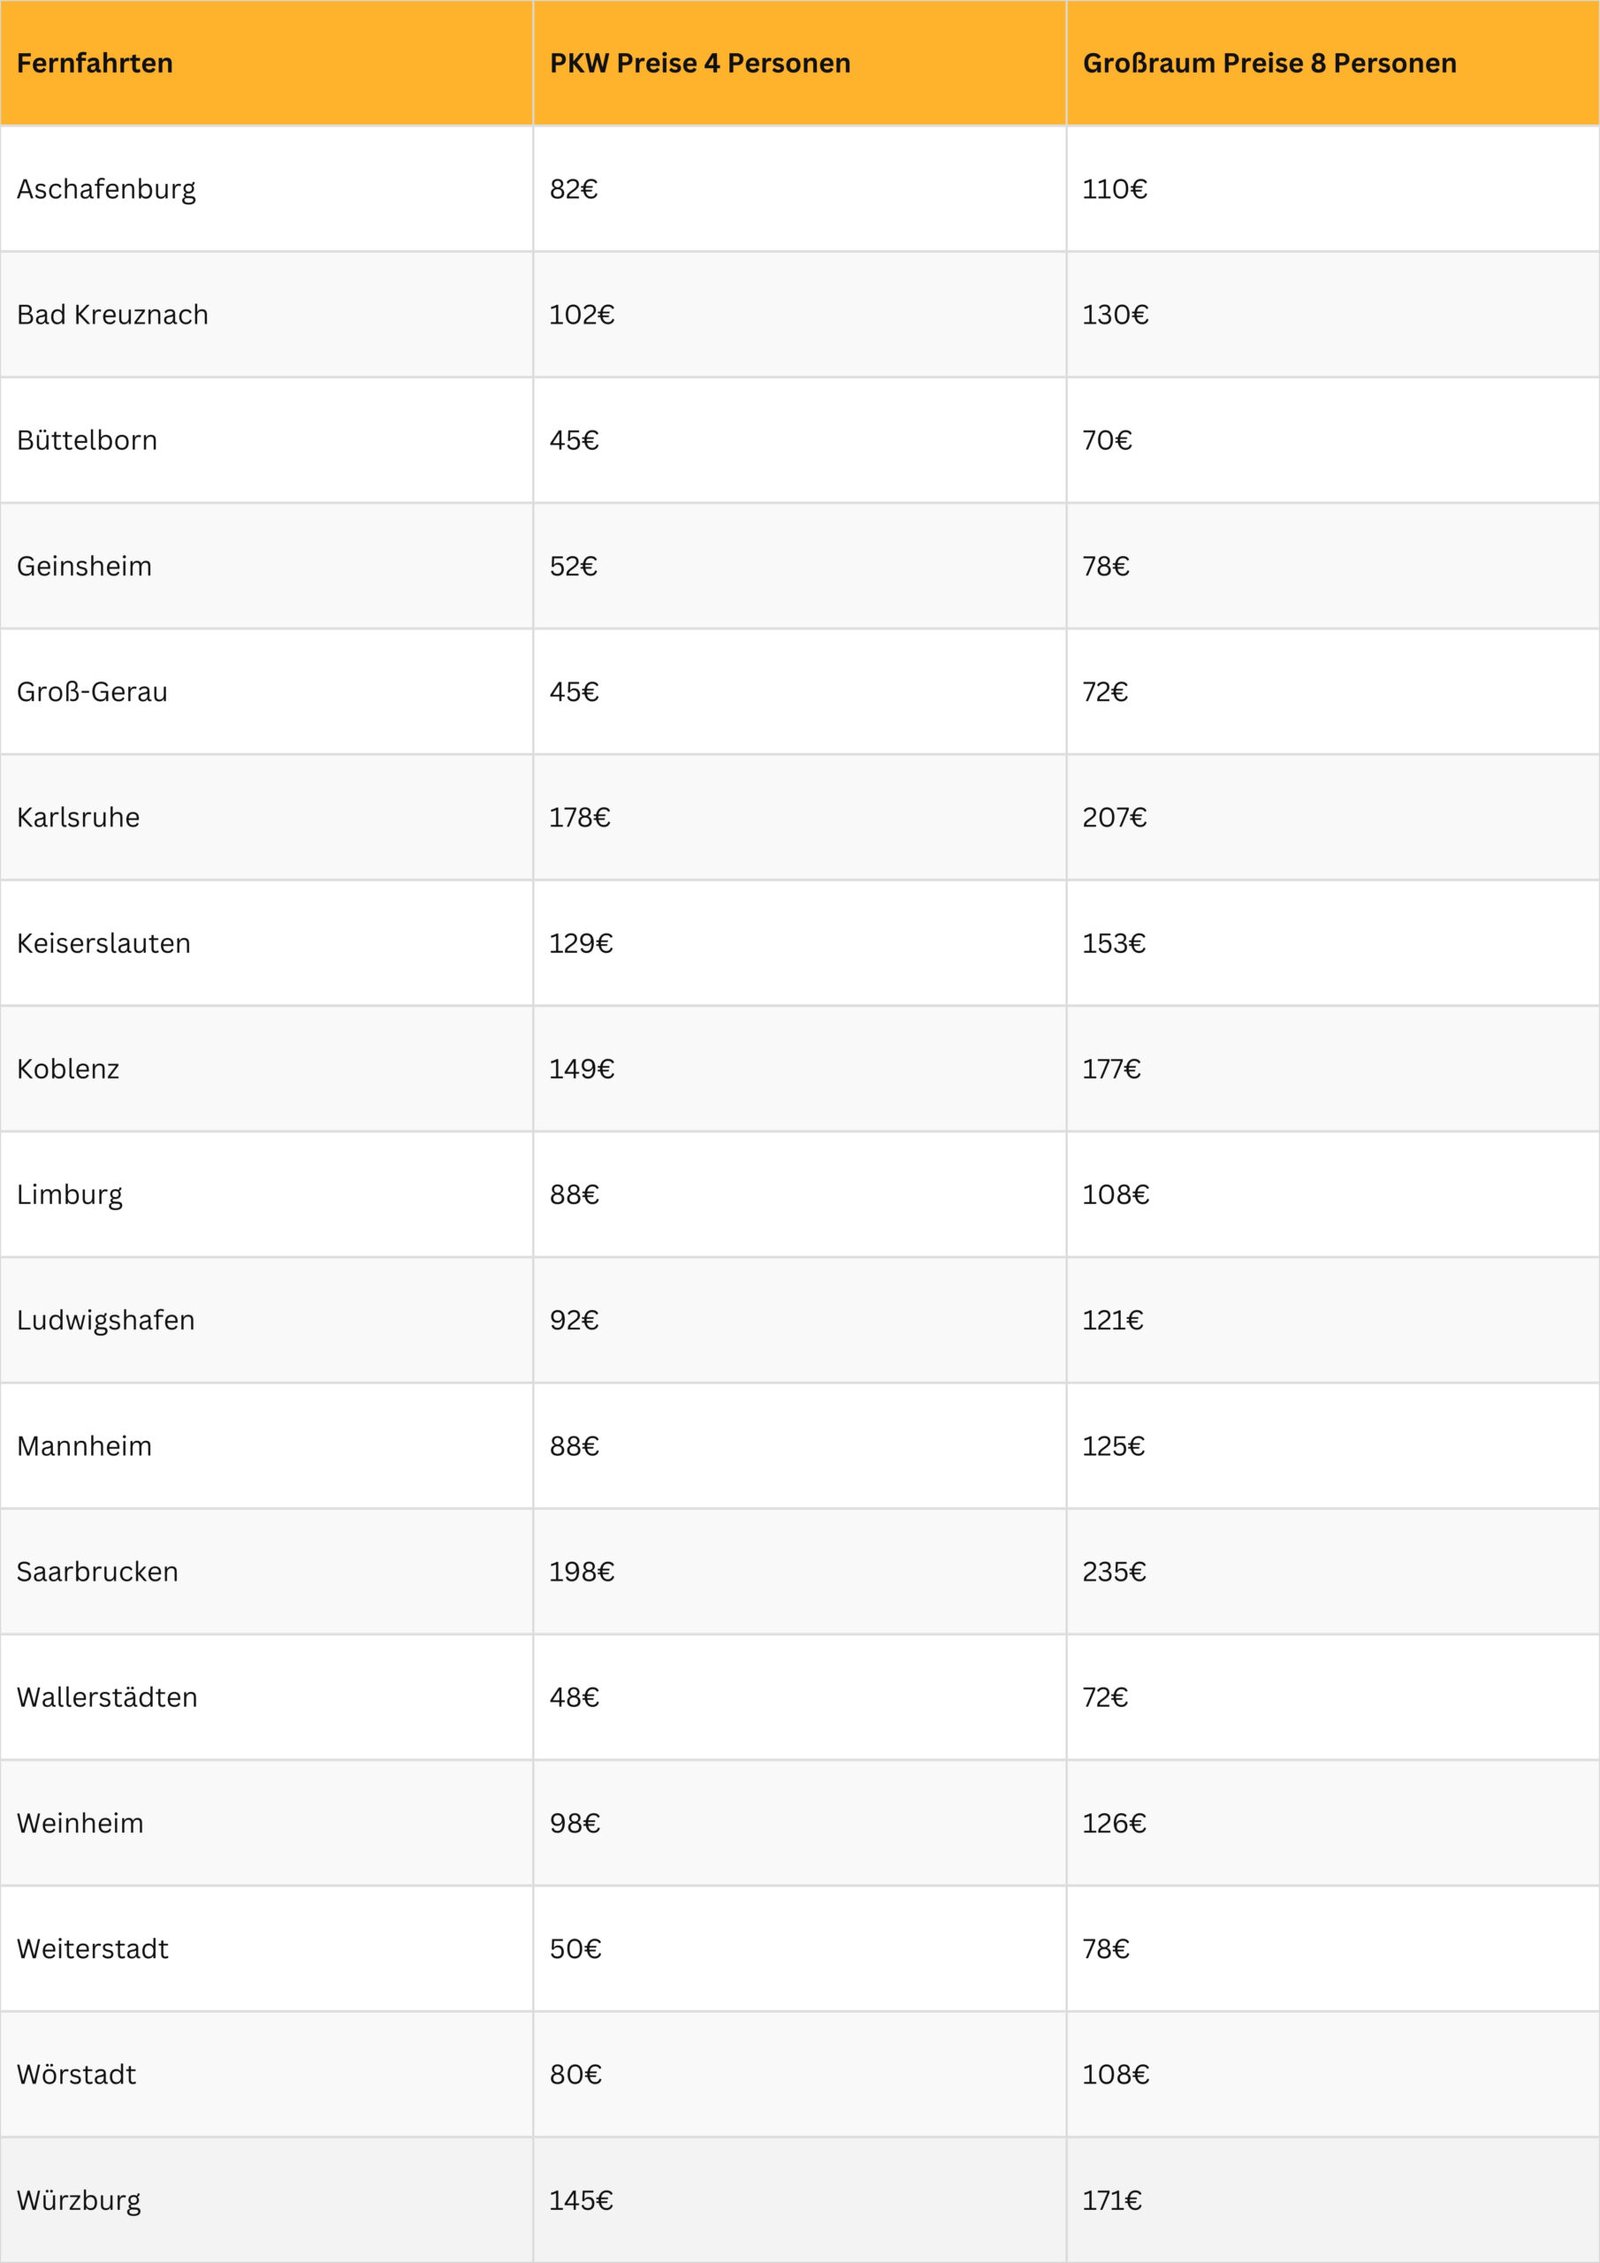Select Mannheim's Großraum price 125€
This screenshot has width=1600, height=2263.
click(x=1113, y=1446)
